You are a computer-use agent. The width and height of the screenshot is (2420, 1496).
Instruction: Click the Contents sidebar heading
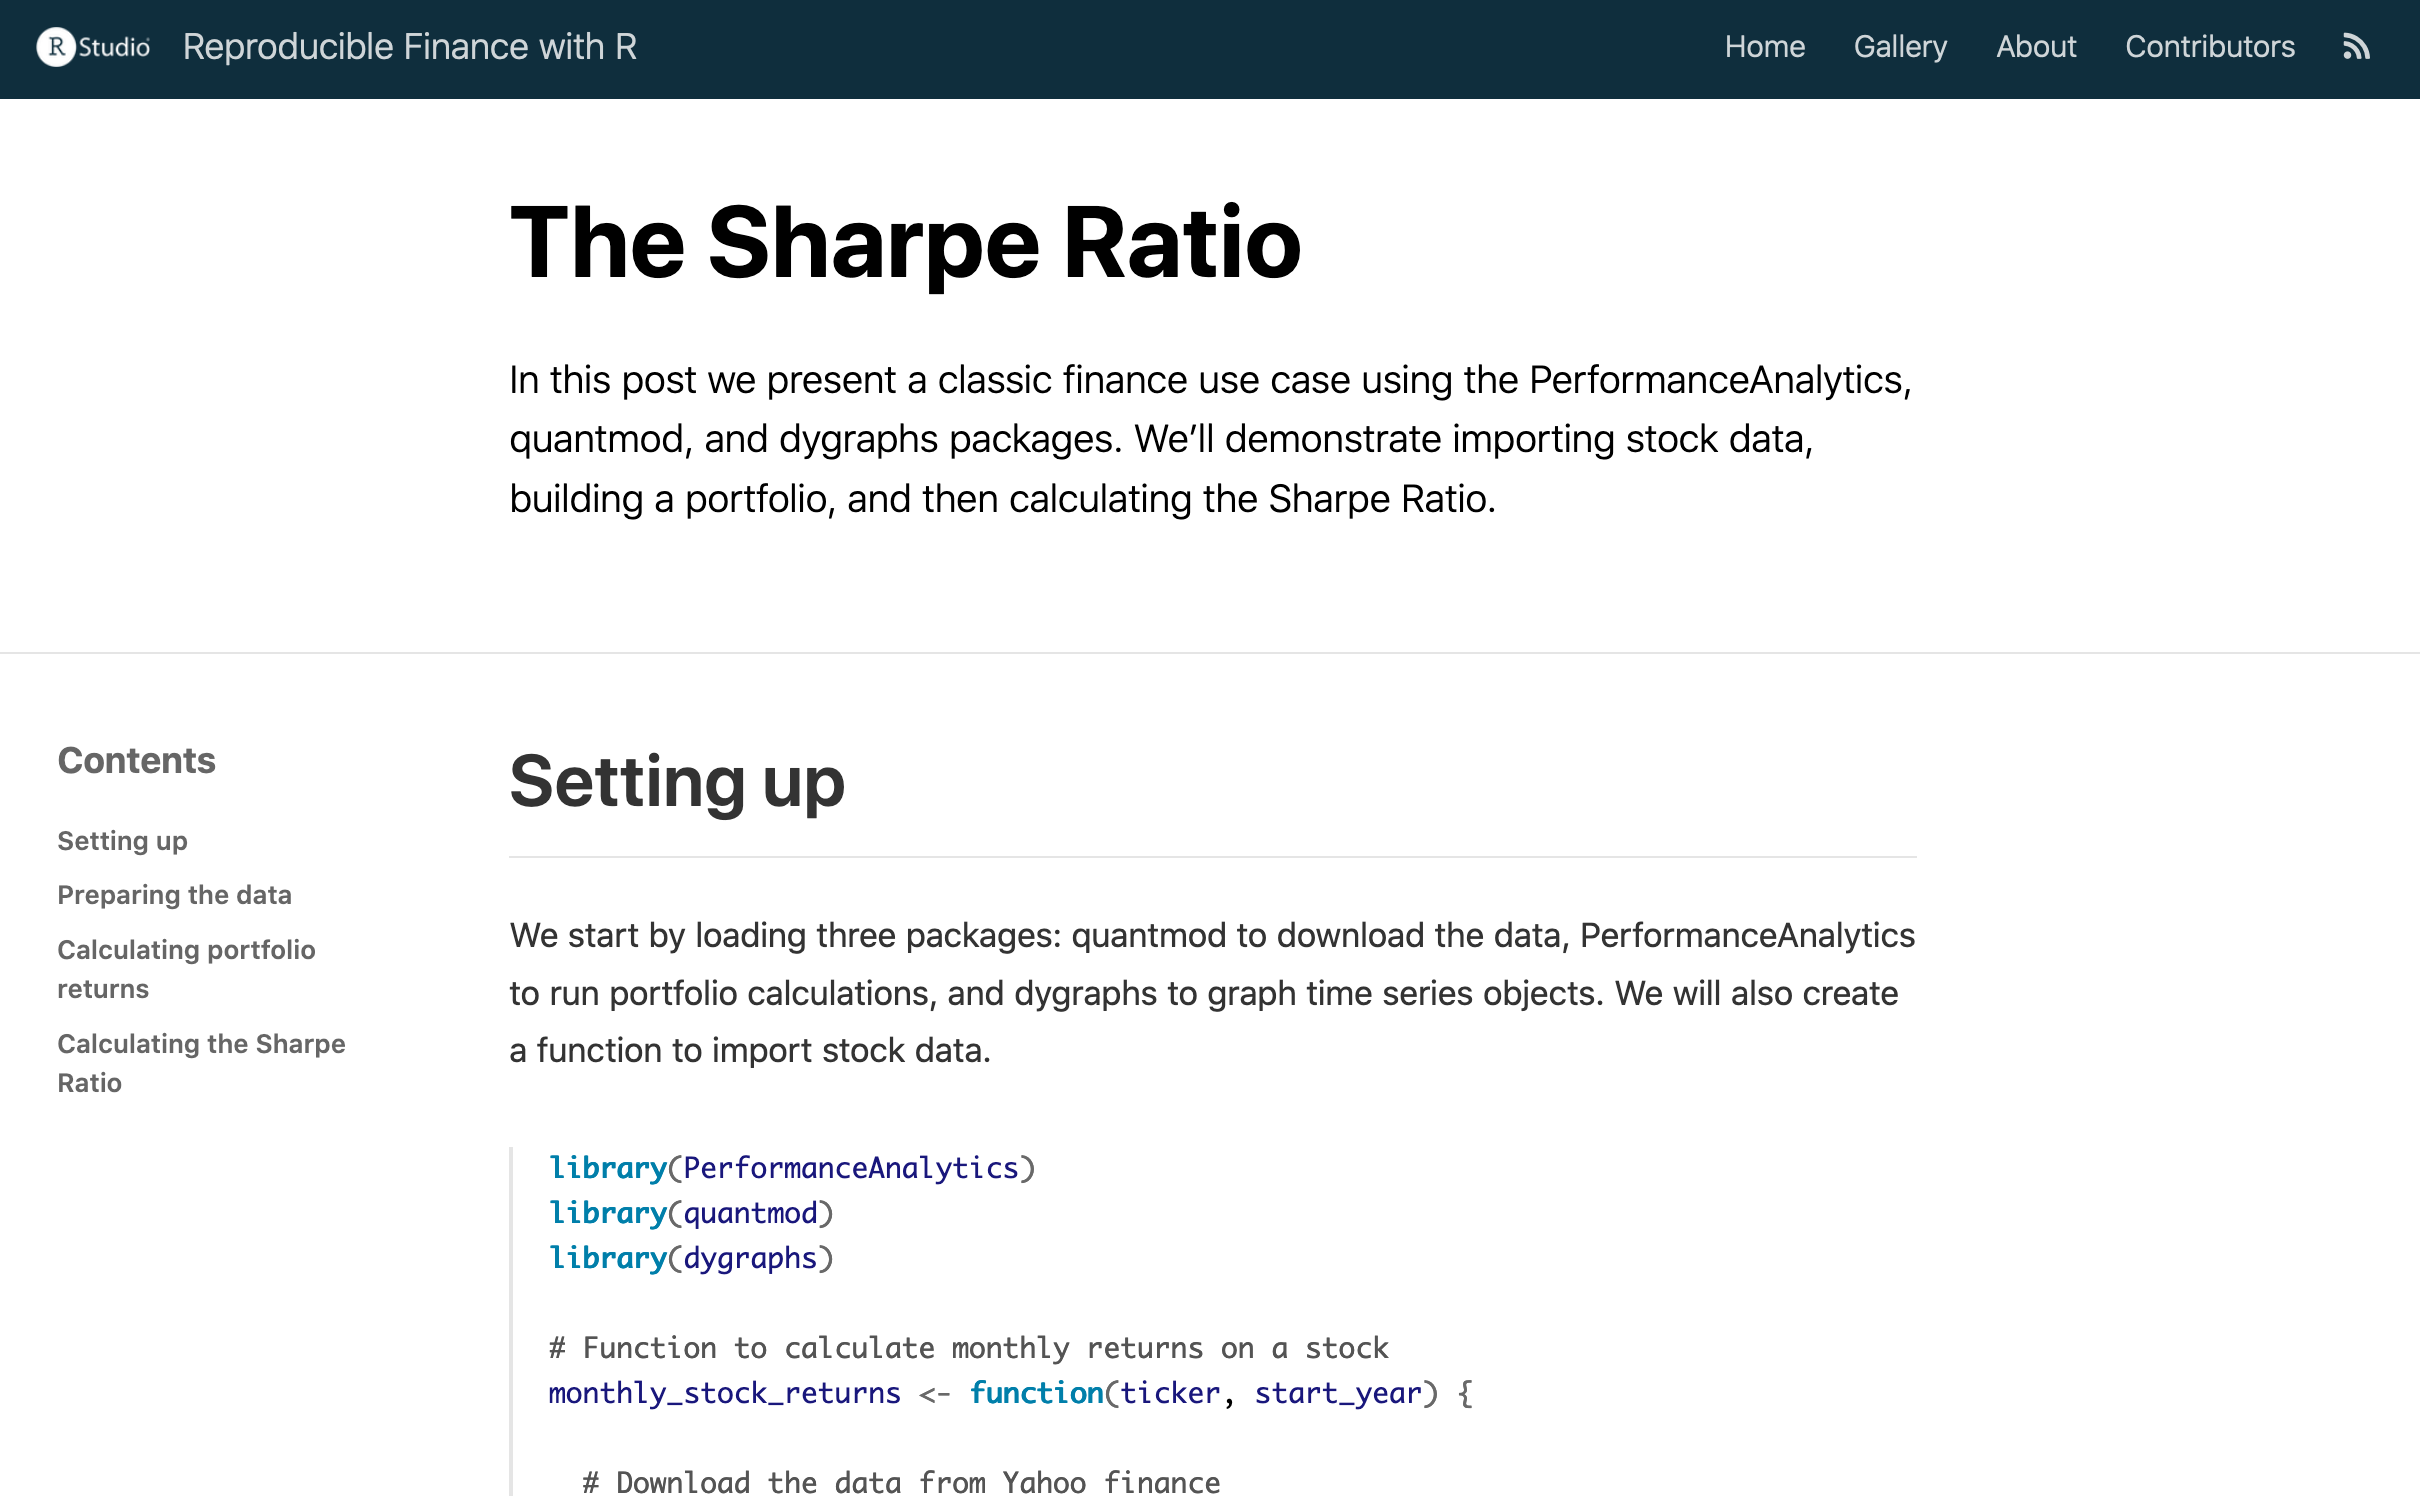coord(136,761)
